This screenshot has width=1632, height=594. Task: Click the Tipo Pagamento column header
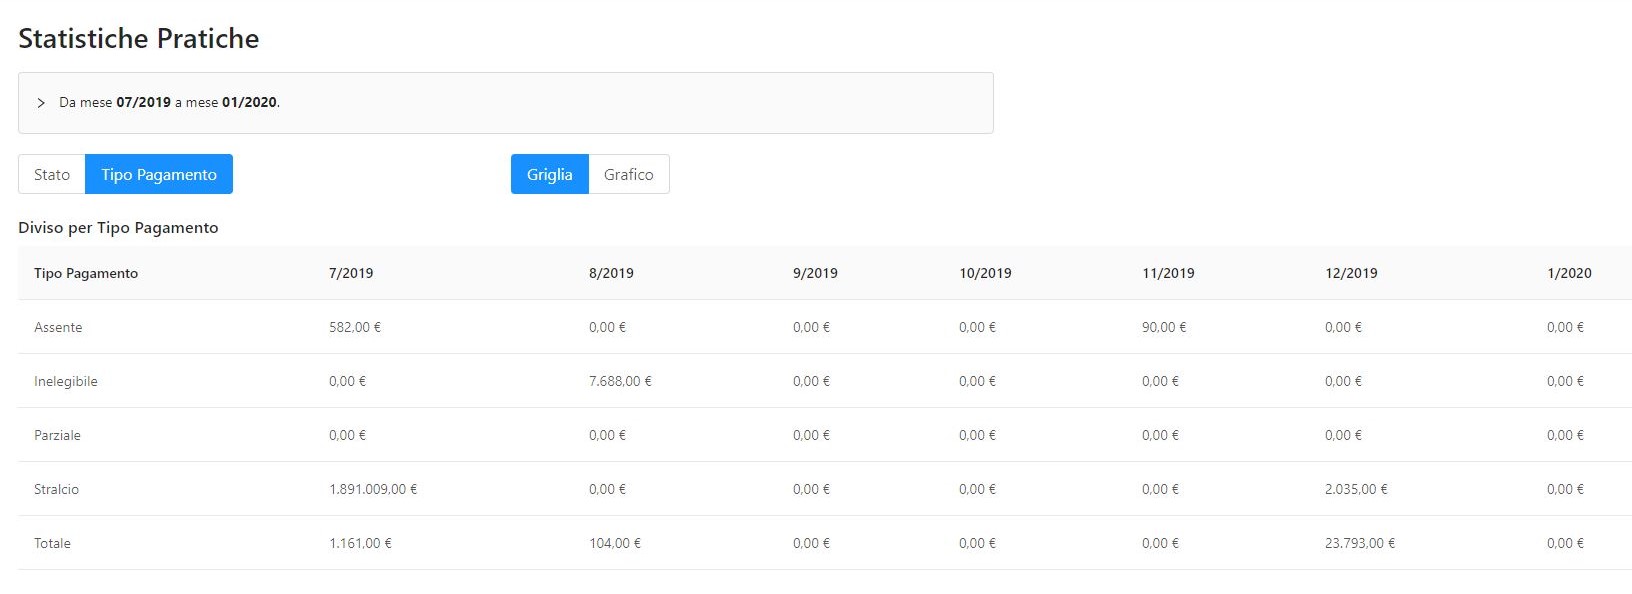(x=86, y=273)
